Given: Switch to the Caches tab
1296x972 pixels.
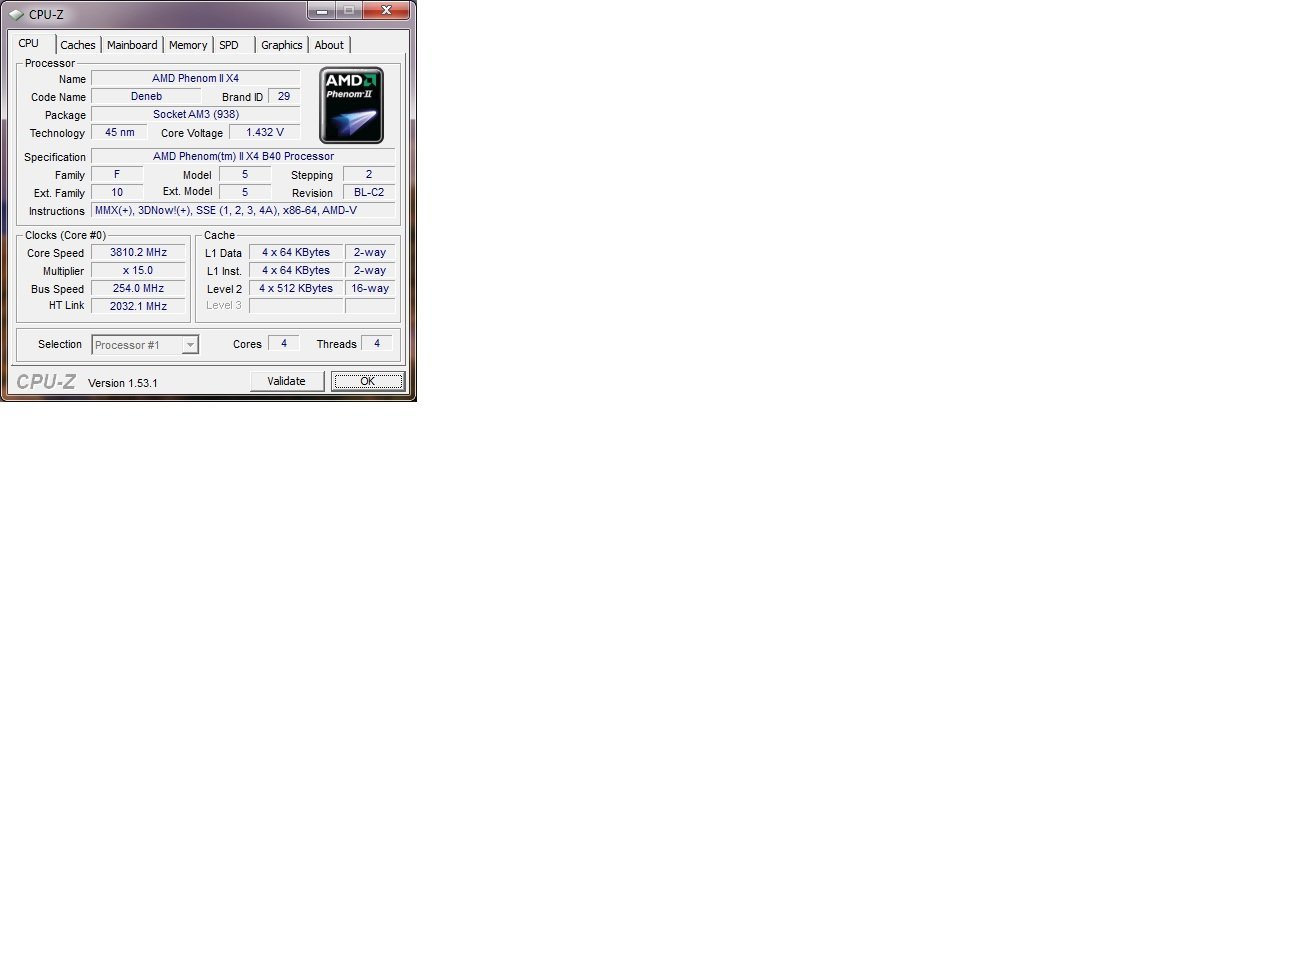Looking at the screenshot, I should click(x=78, y=45).
